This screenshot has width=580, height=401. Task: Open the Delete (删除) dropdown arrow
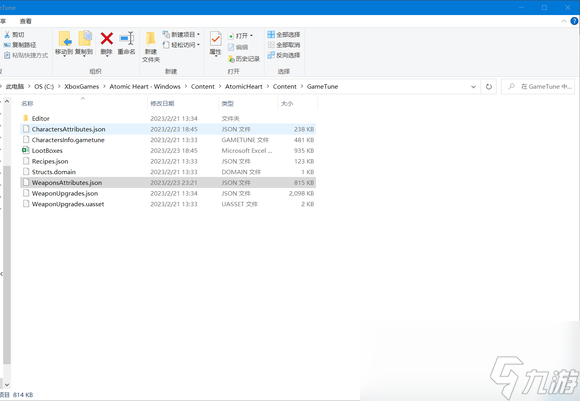tap(107, 56)
